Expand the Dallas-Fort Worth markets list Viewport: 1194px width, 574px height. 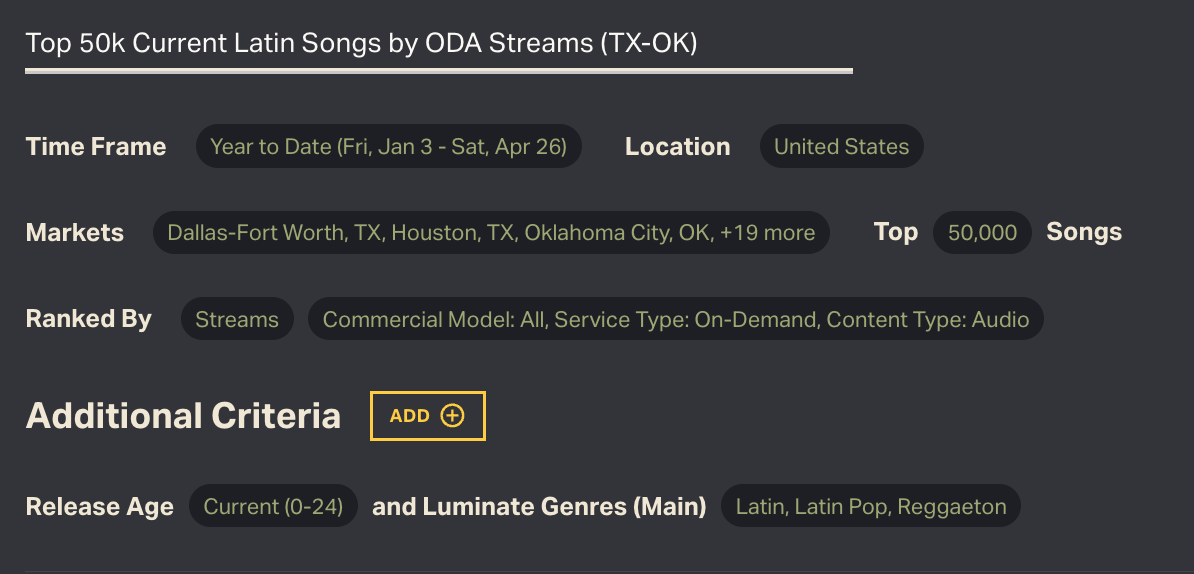click(491, 233)
